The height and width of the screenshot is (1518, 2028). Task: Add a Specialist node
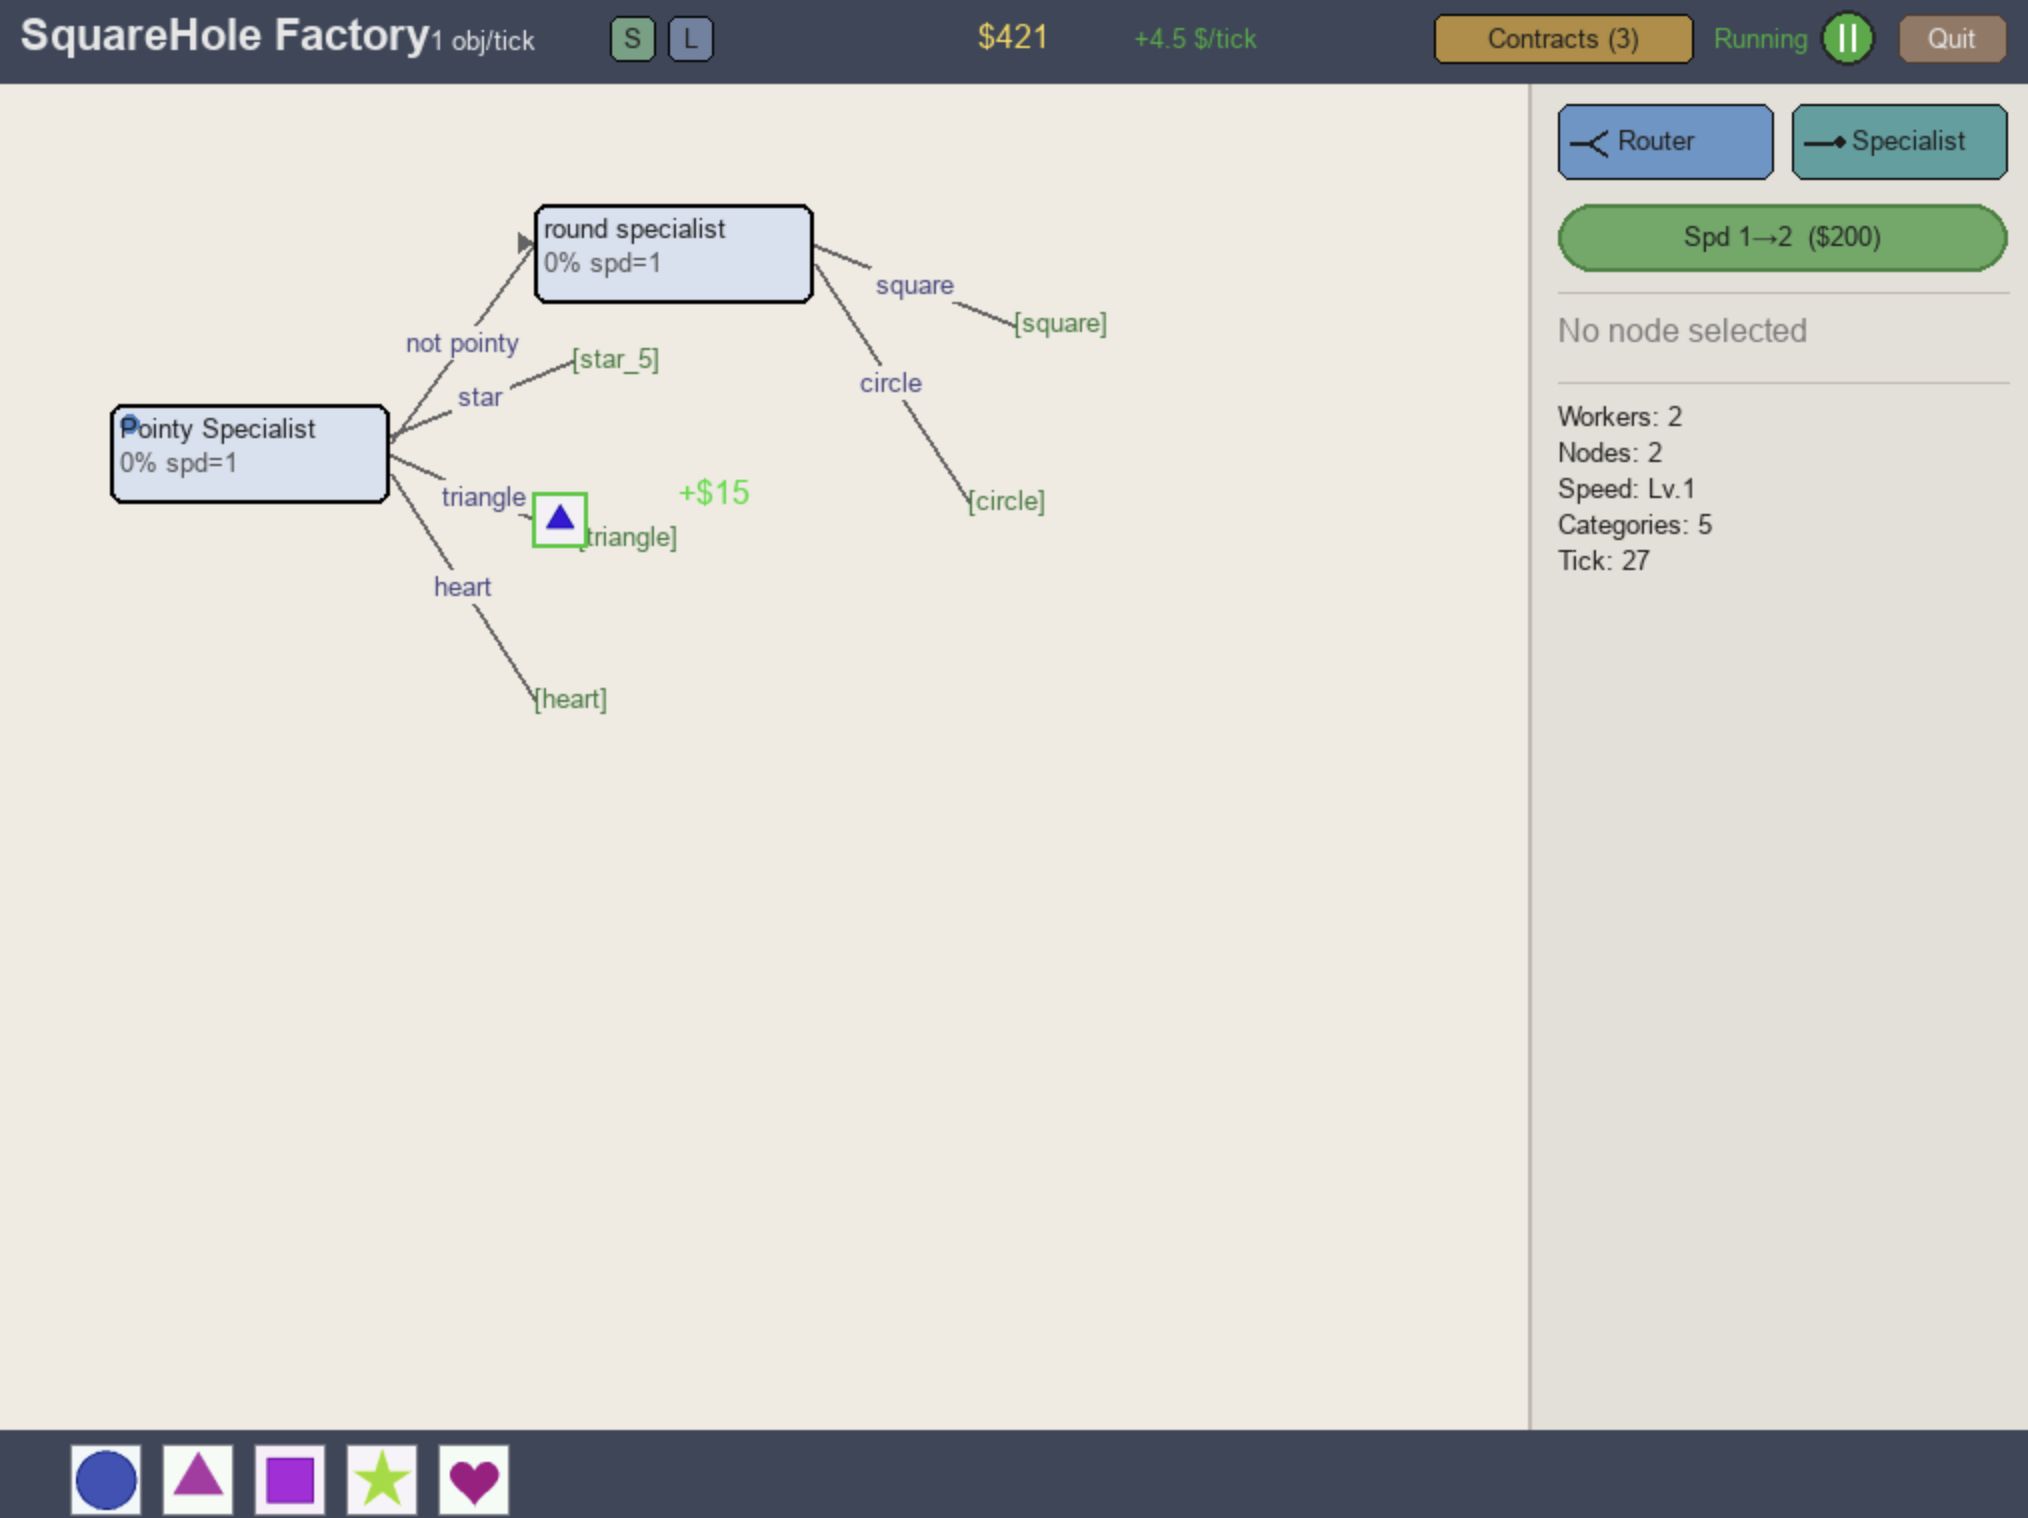(1898, 142)
